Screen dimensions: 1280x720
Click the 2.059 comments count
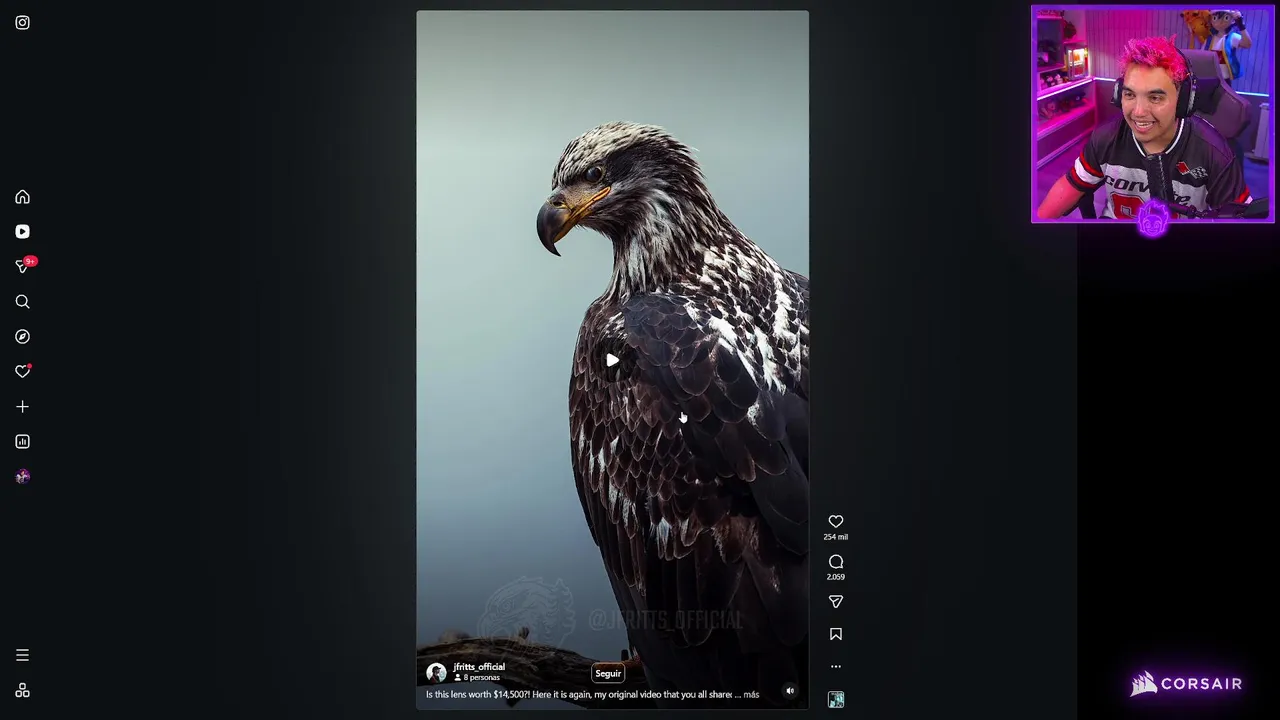tap(836, 577)
